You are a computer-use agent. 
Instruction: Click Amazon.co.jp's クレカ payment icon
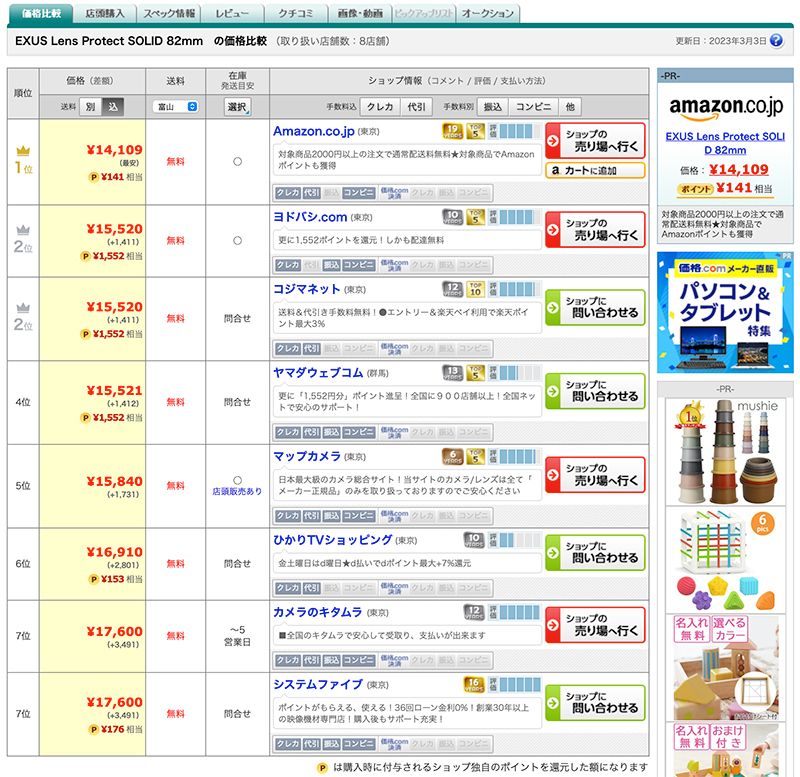pos(288,193)
